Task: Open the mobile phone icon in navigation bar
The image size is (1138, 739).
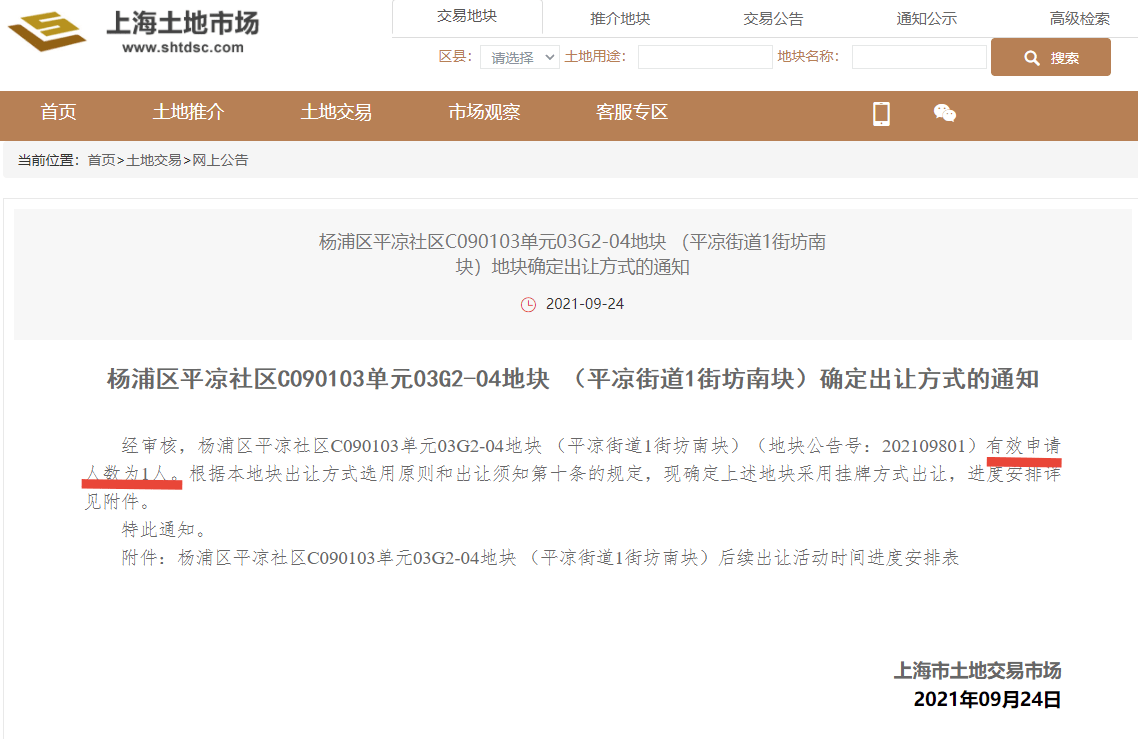Action: click(x=881, y=114)
